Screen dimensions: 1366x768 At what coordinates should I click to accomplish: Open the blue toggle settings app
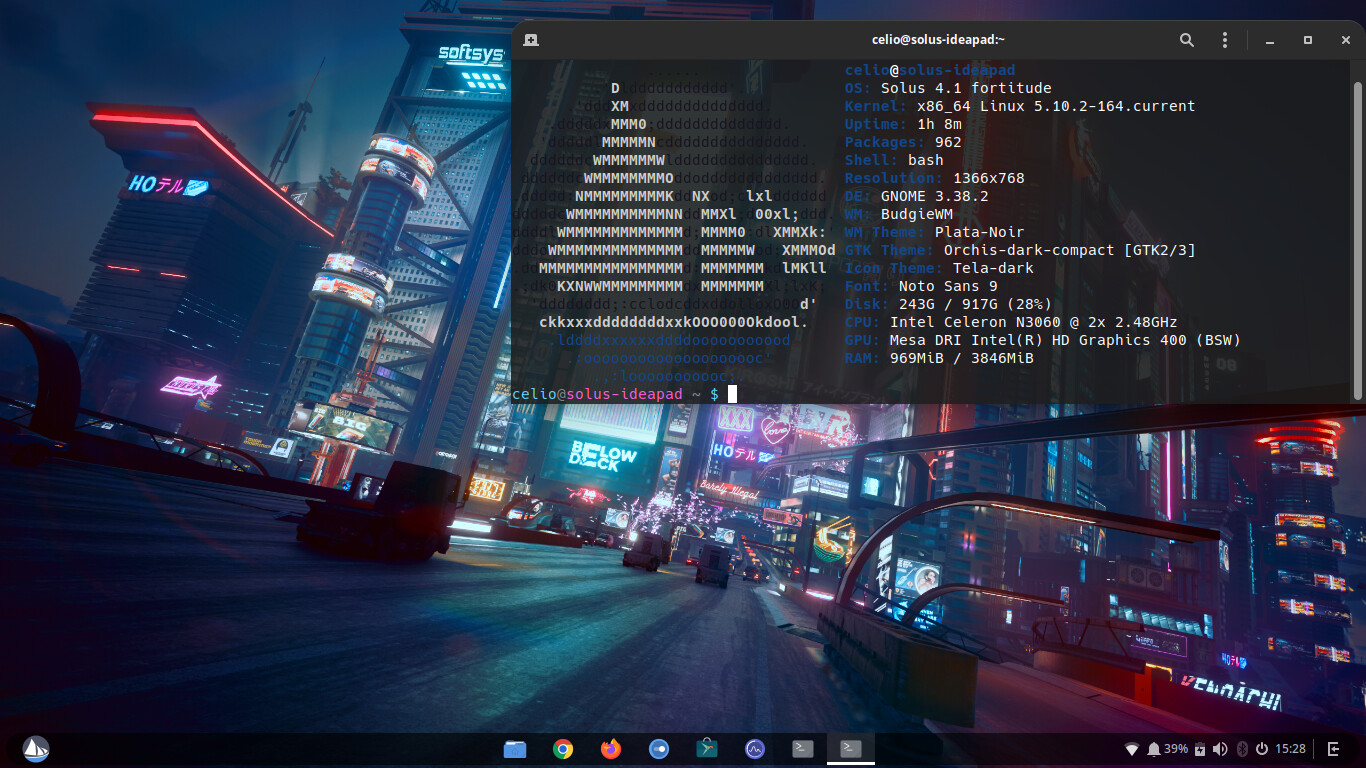(659, 748)
